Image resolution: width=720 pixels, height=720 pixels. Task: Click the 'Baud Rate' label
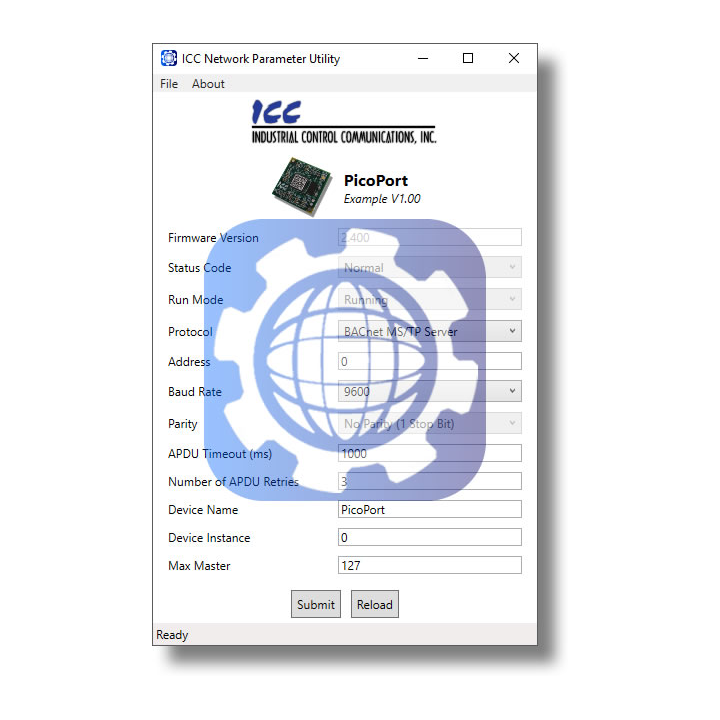[195, 392]
